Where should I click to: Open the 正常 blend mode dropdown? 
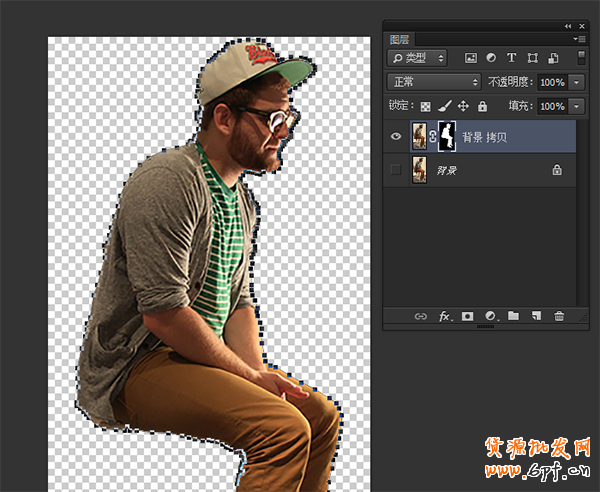pos(434,82)
